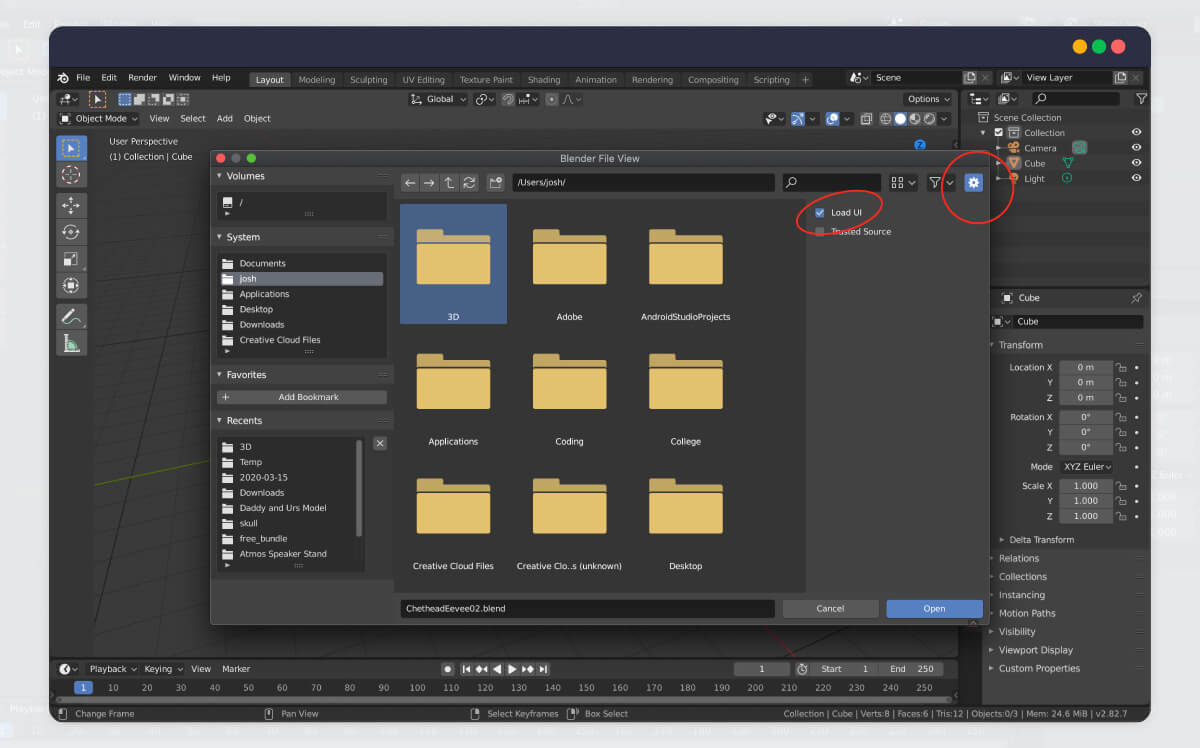The width and height of the screenshot is (1200, 748).
Task: Hide the Camera object in outliner
Action: coord(1136,148)
